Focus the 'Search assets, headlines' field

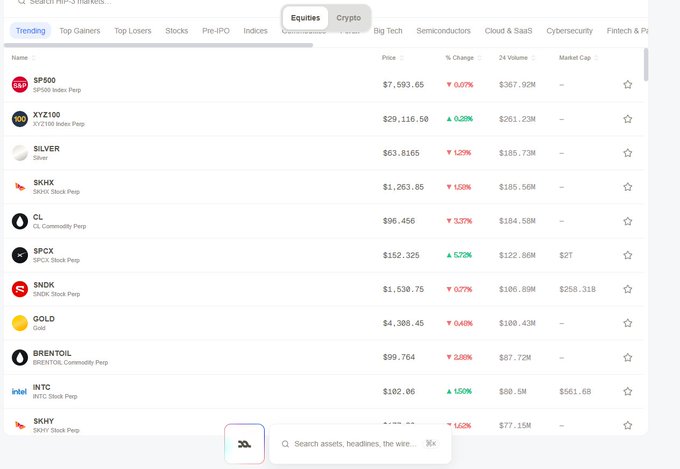(x=360, y=444)
